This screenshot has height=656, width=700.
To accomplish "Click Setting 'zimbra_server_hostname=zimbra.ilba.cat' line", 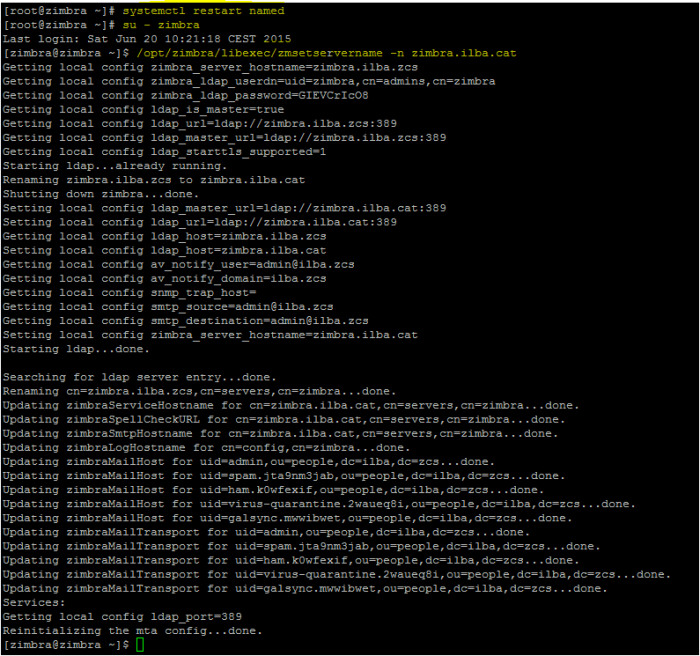I will pyautogui.click(x=210, y=335).
